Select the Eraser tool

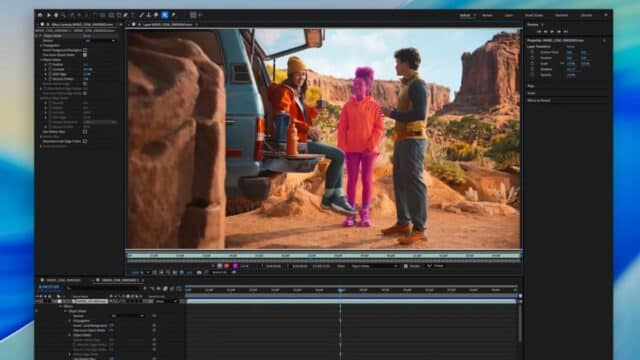coord(156,15)
